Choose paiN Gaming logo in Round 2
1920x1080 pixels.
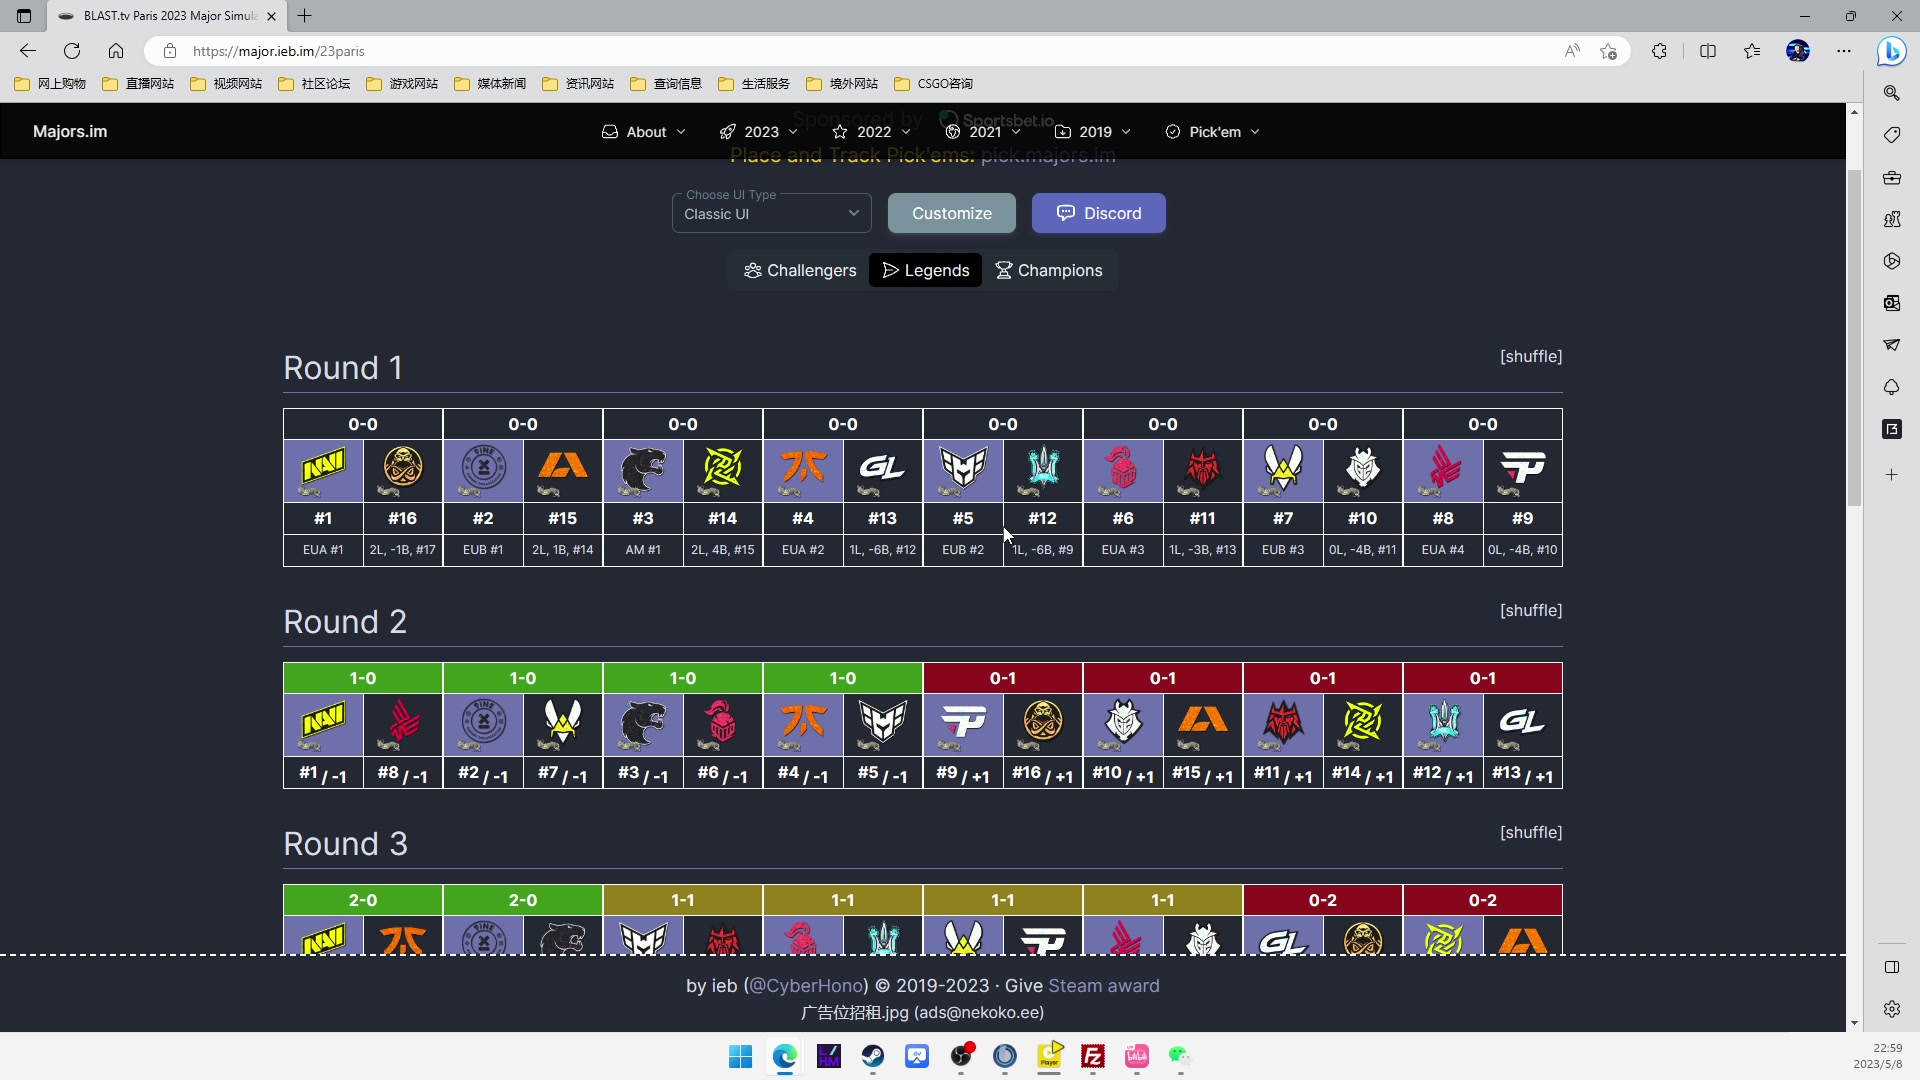pos(963,724)
